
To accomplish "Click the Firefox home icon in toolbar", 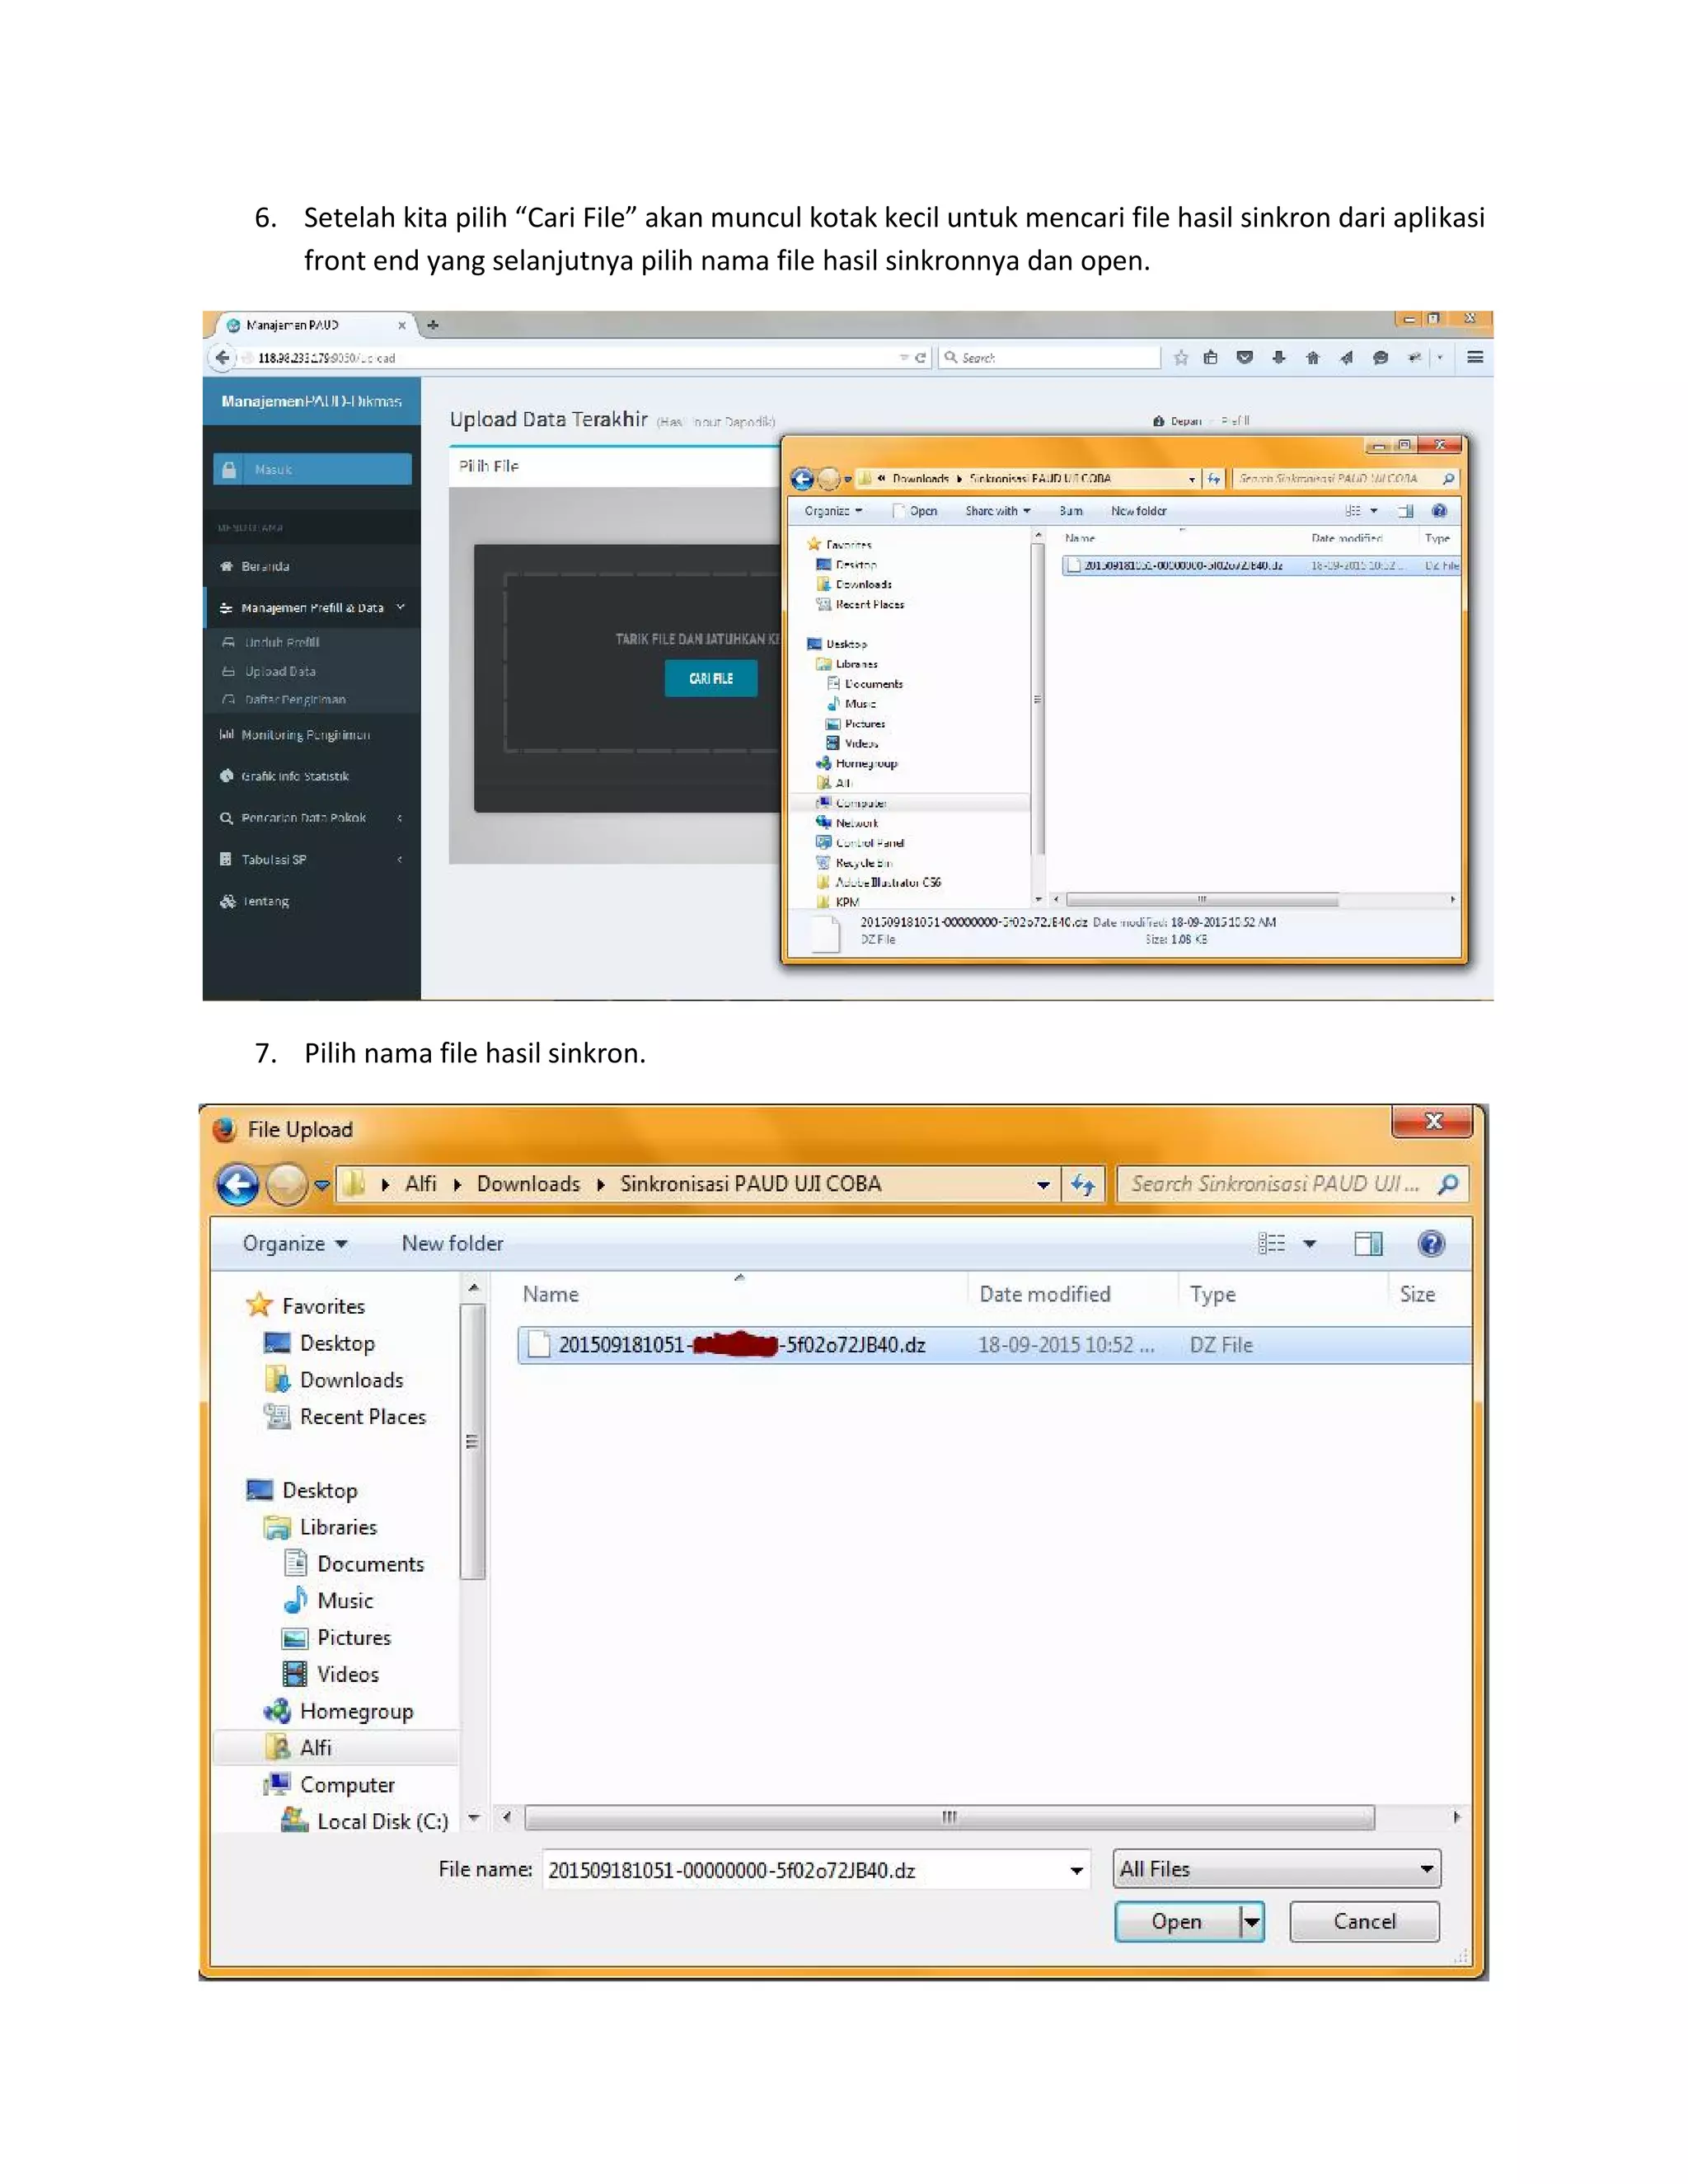I will (x=1312, y=358).
